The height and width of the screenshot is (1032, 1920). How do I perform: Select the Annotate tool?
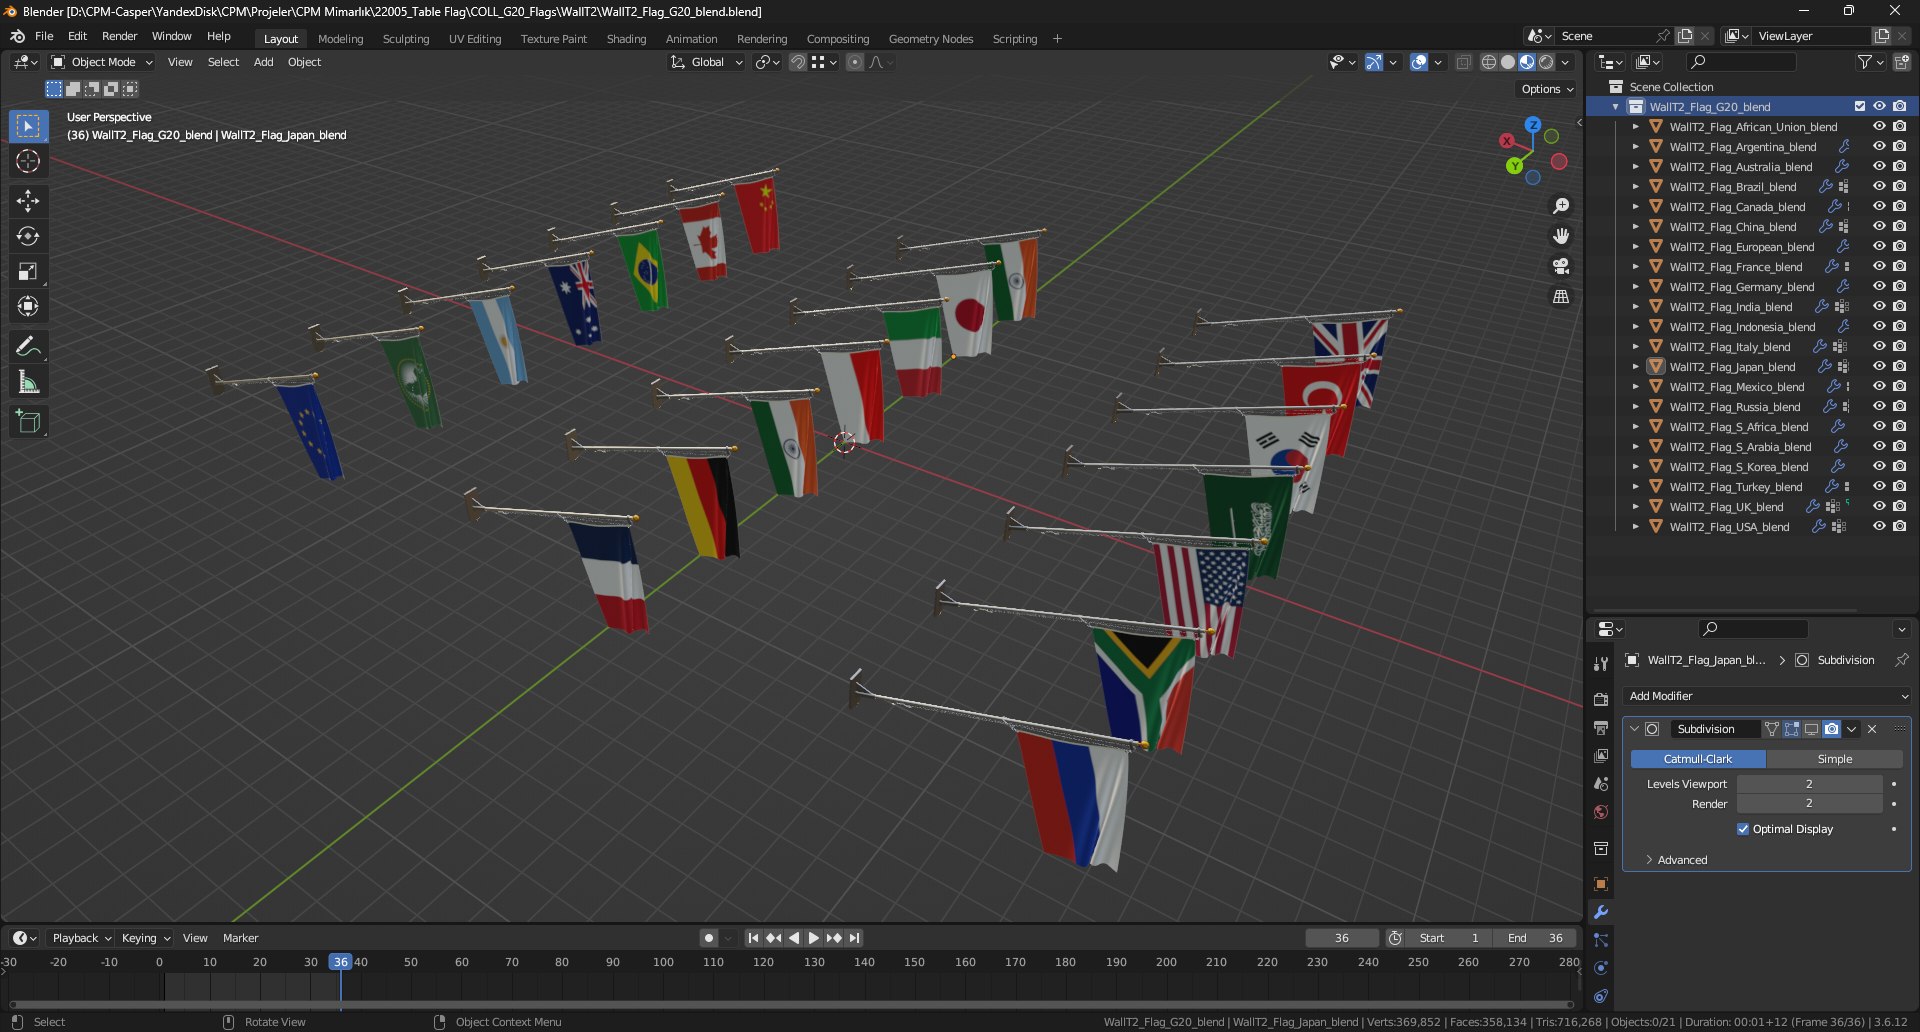click(28, 347)
